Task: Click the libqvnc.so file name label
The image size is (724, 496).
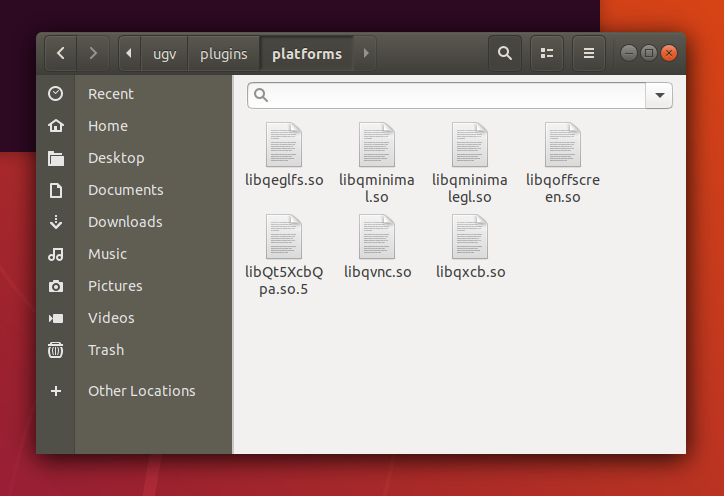Action: point(377,272)
